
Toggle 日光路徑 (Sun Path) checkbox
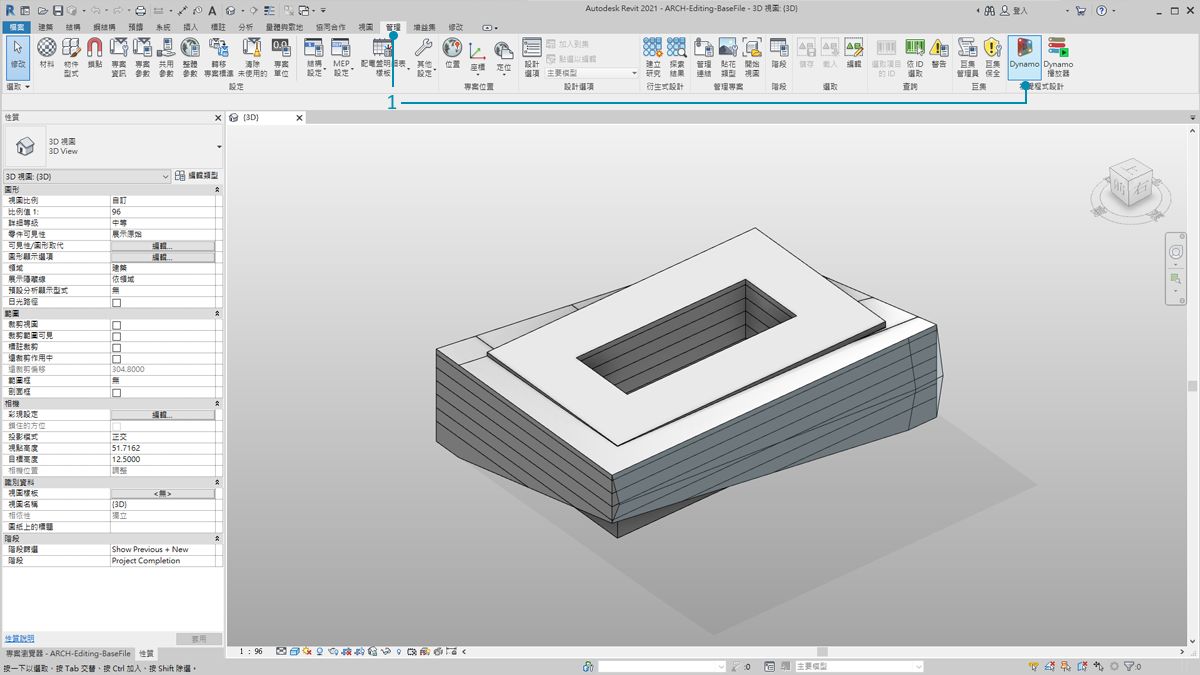116,302
